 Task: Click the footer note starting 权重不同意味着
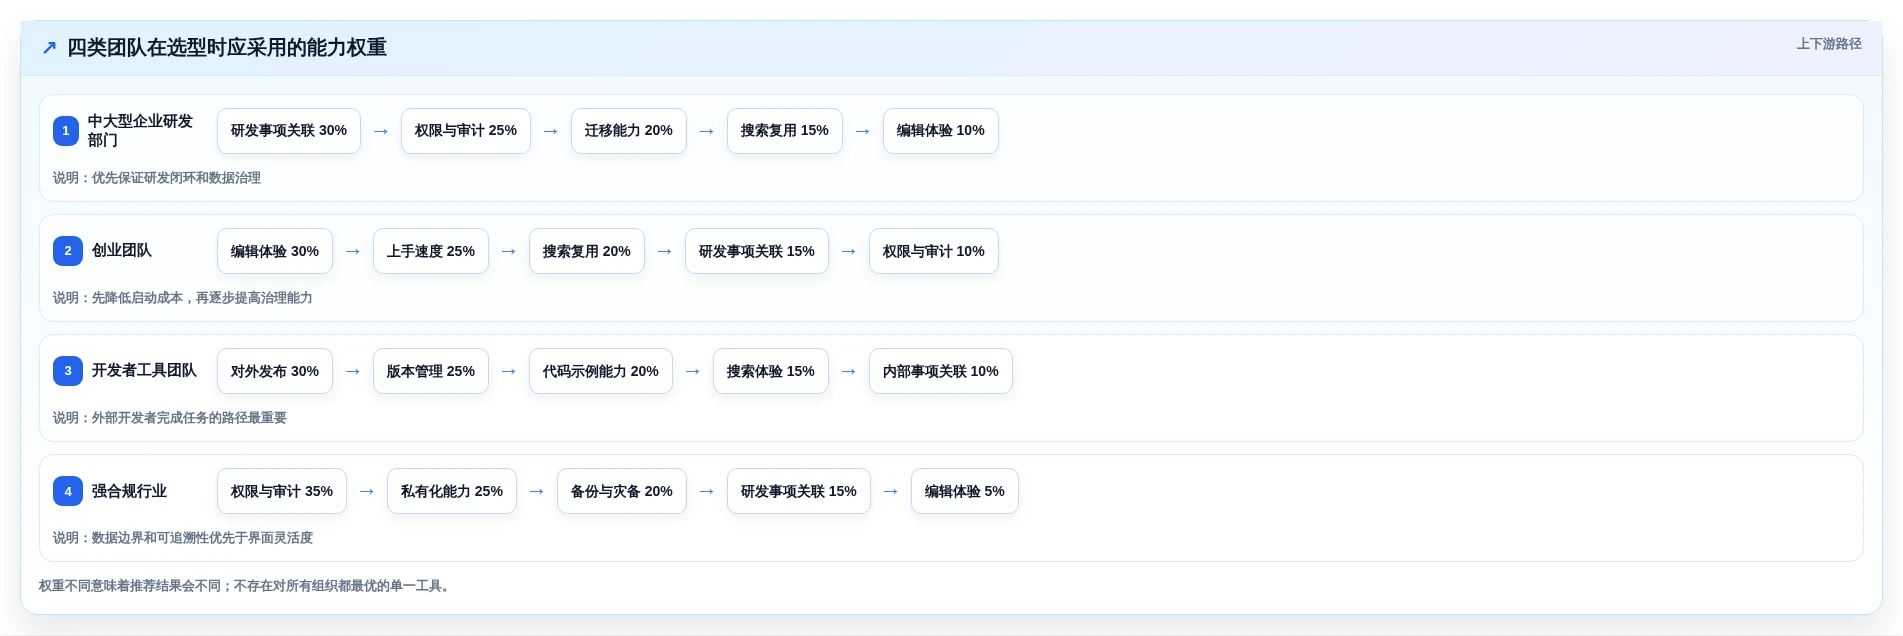click(247, 586)
